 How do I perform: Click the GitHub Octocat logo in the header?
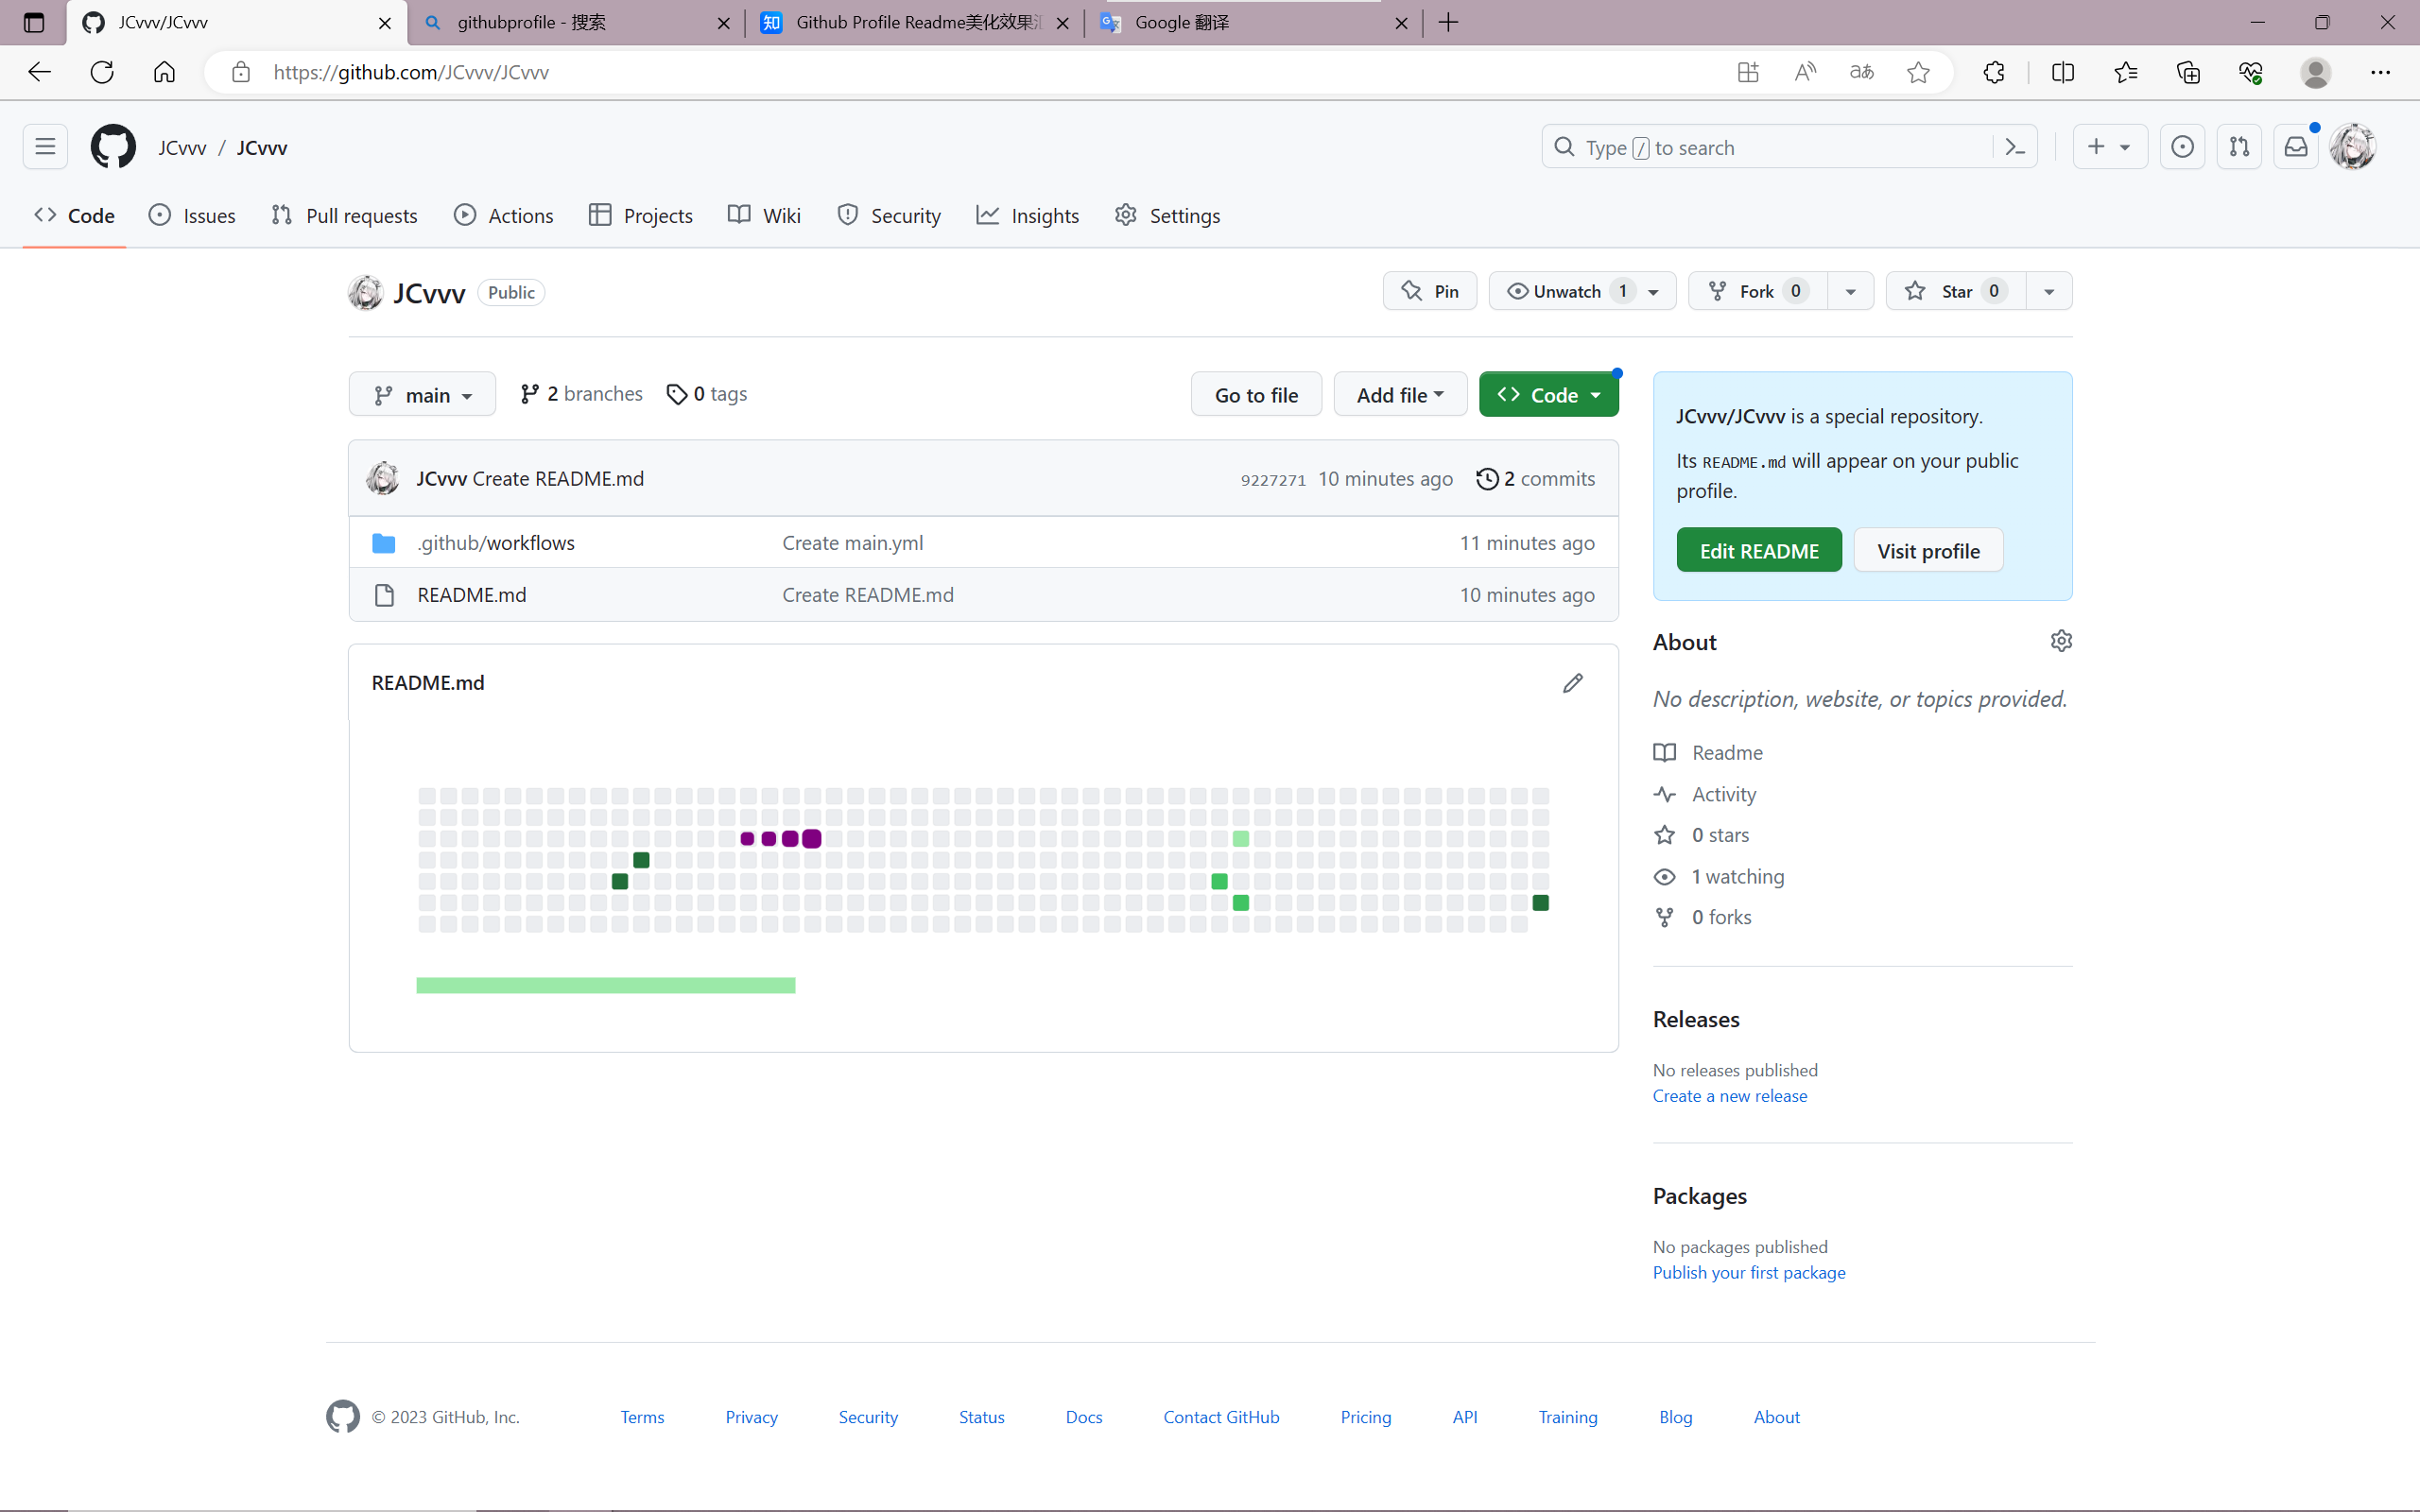click(113, 147)
